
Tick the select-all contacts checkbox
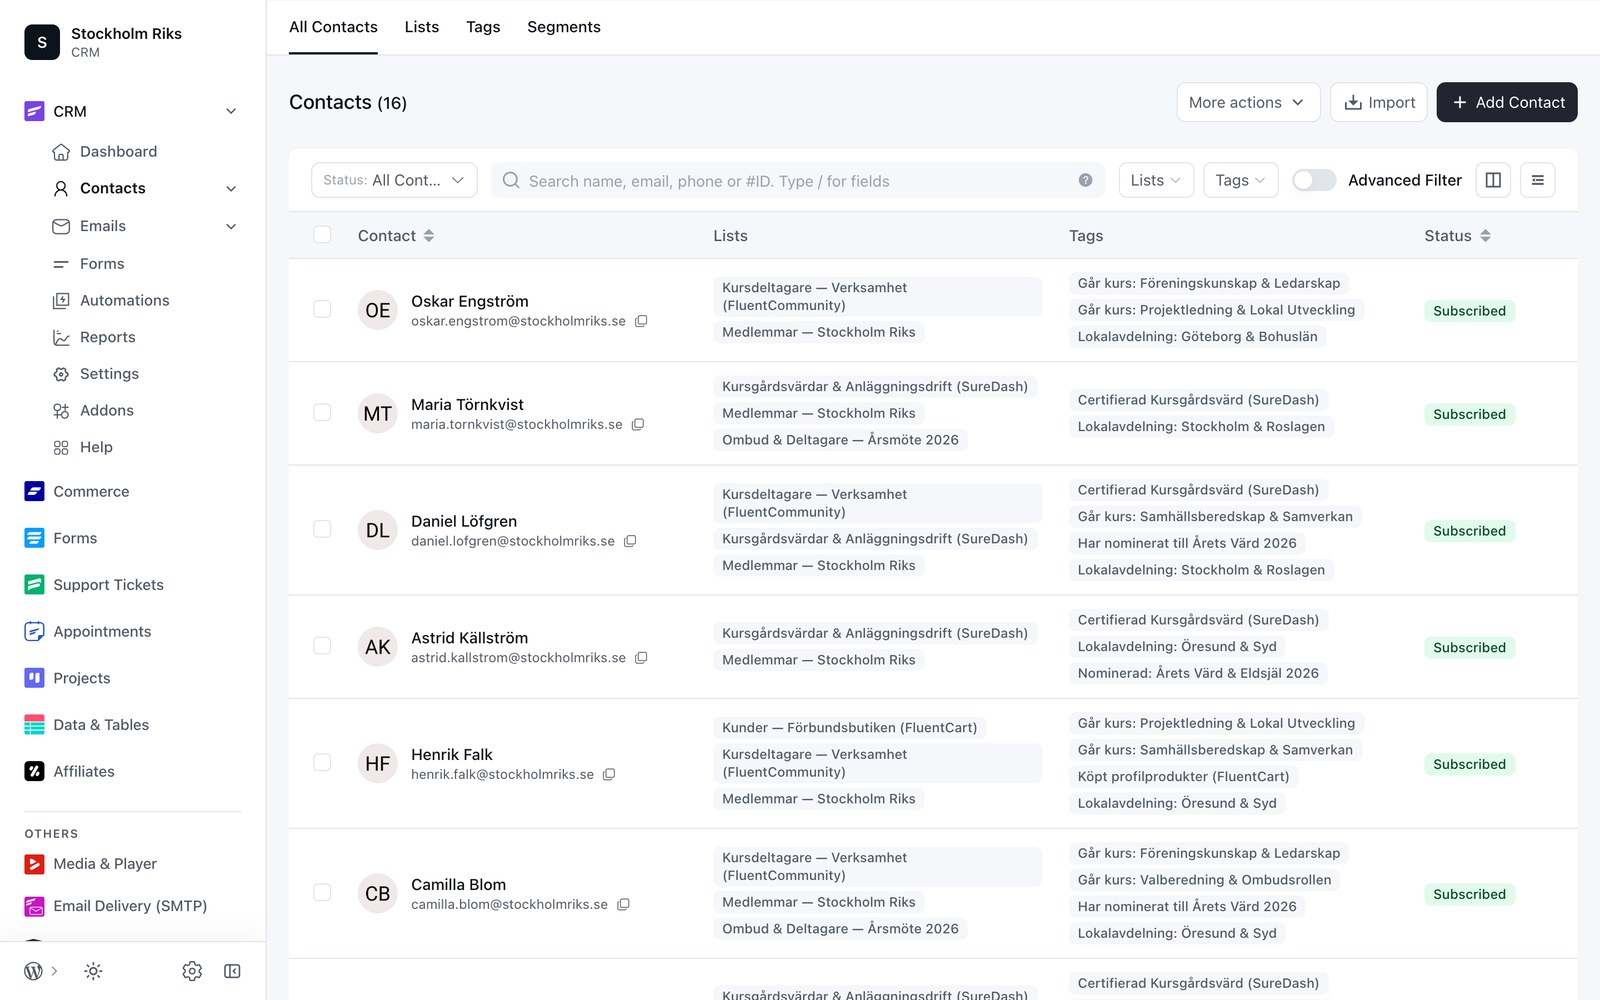322,235
